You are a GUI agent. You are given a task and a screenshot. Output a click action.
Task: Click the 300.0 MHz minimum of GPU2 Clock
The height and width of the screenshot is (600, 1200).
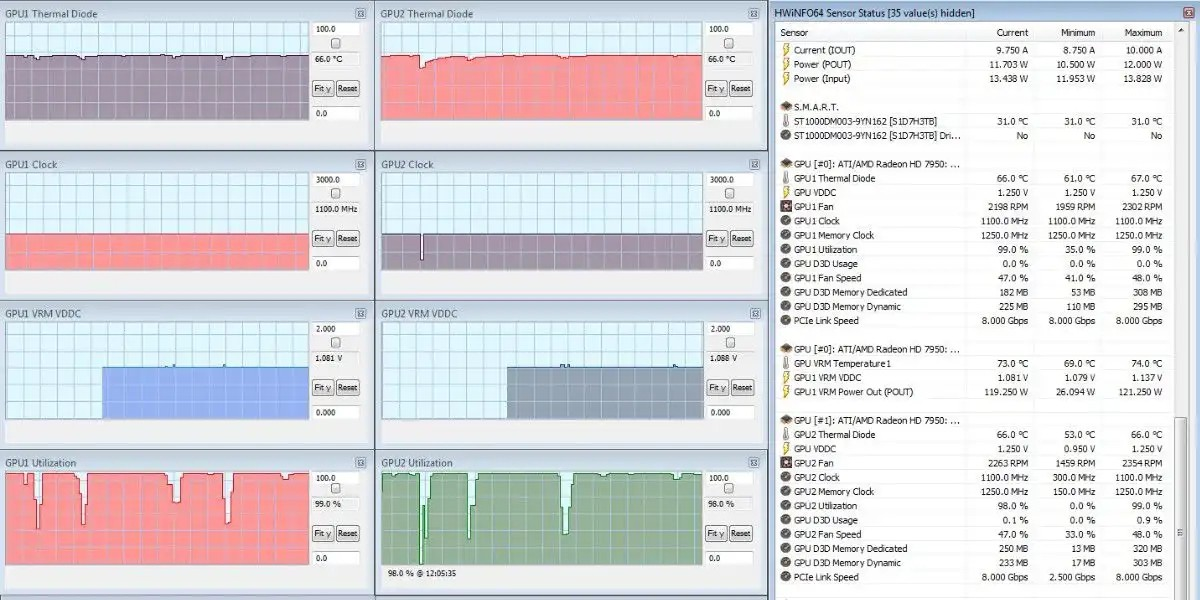(x=1072, y=478)
